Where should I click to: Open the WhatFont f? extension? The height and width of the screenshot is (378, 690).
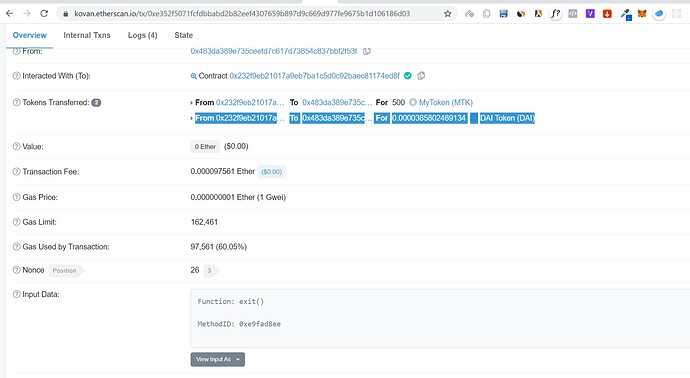pyautogui.click(x=556, y=14)
